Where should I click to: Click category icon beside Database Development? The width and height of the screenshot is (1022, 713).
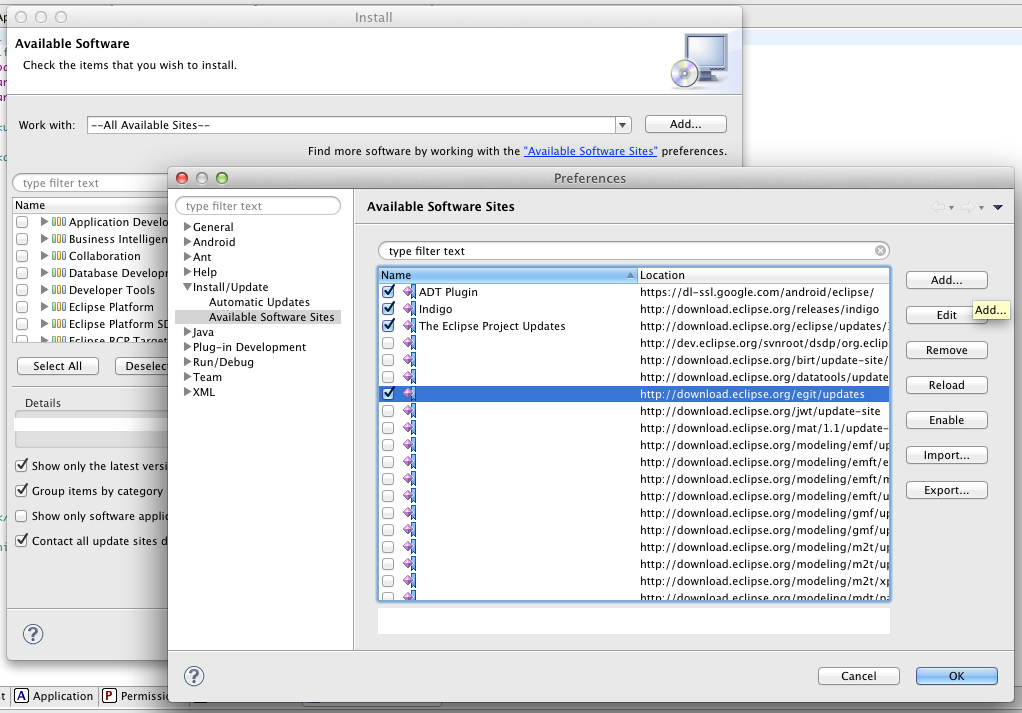click(59, 273)
